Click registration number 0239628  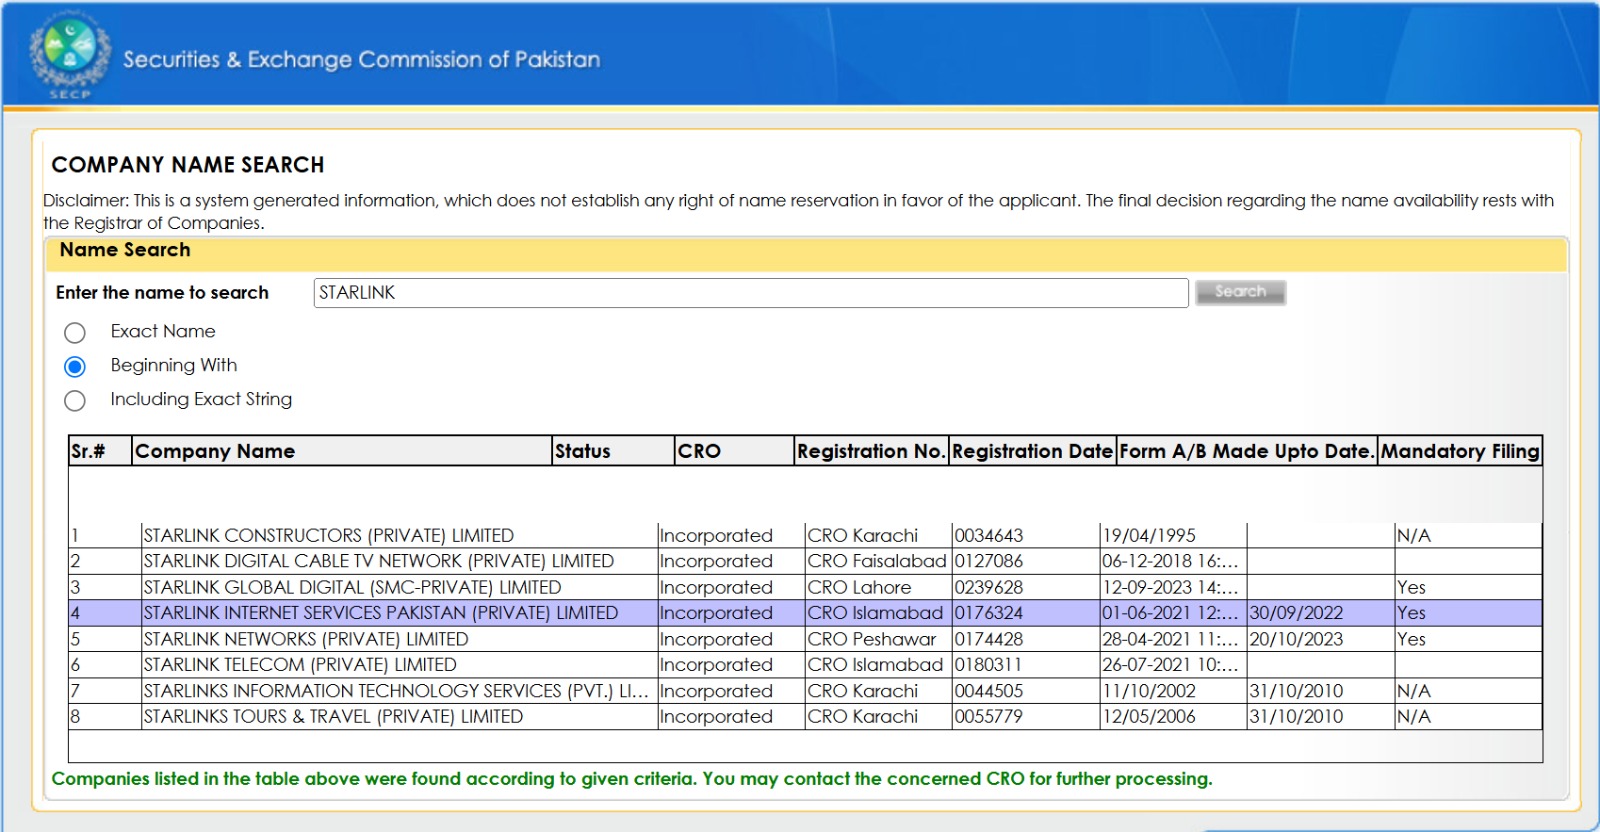pyautogui.click(x=988, y=587)
